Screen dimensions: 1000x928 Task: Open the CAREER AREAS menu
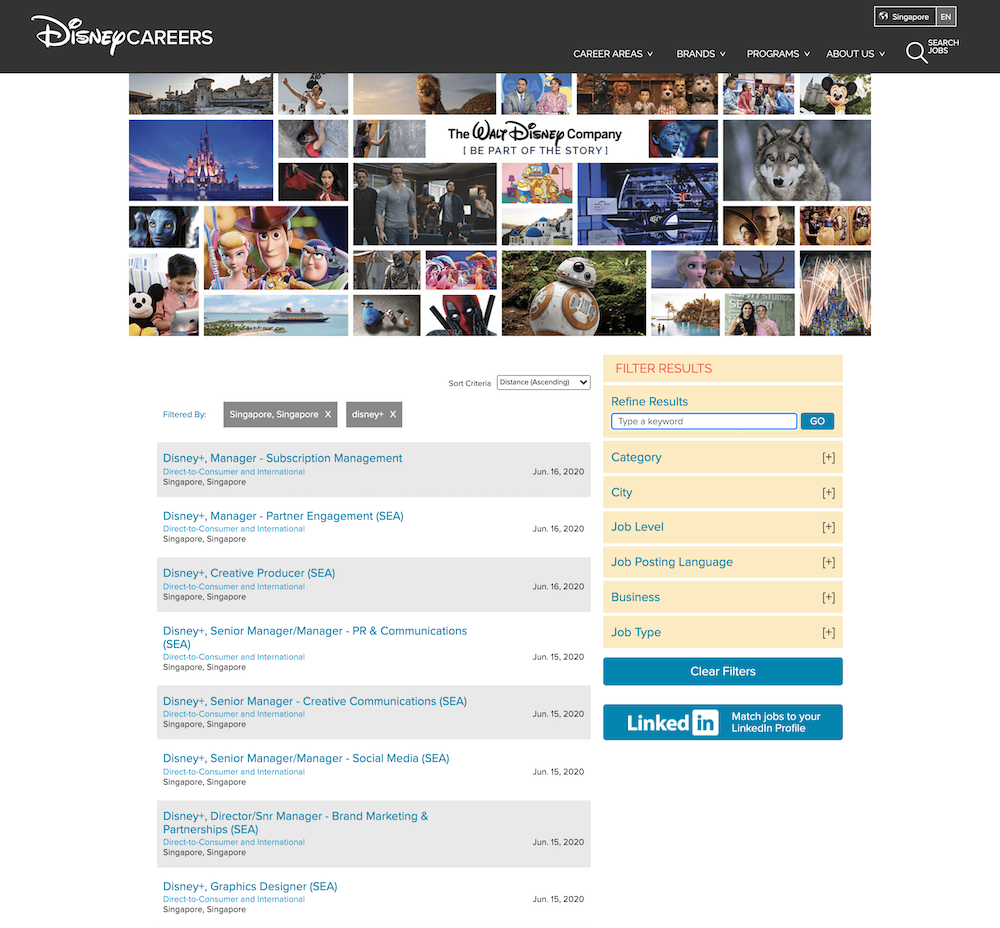pos(612,53)
